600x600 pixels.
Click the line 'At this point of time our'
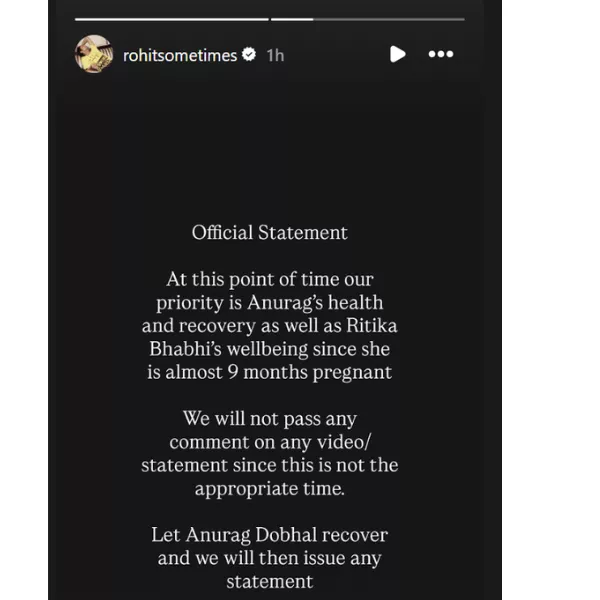click(270, 279)
